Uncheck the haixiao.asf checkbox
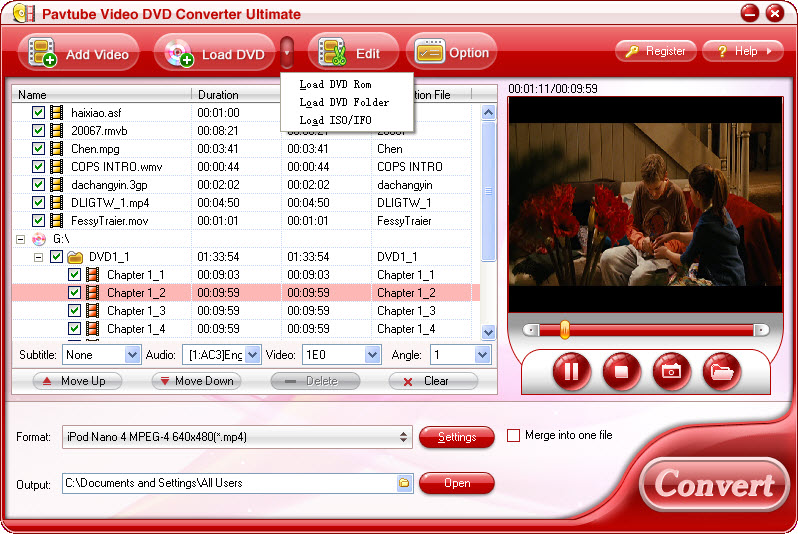 coord(38,113)
